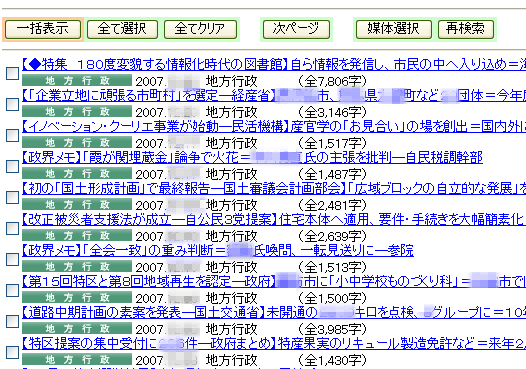
Task: Click the 特区提案の集中受付 headline
Action: [274, 343]
